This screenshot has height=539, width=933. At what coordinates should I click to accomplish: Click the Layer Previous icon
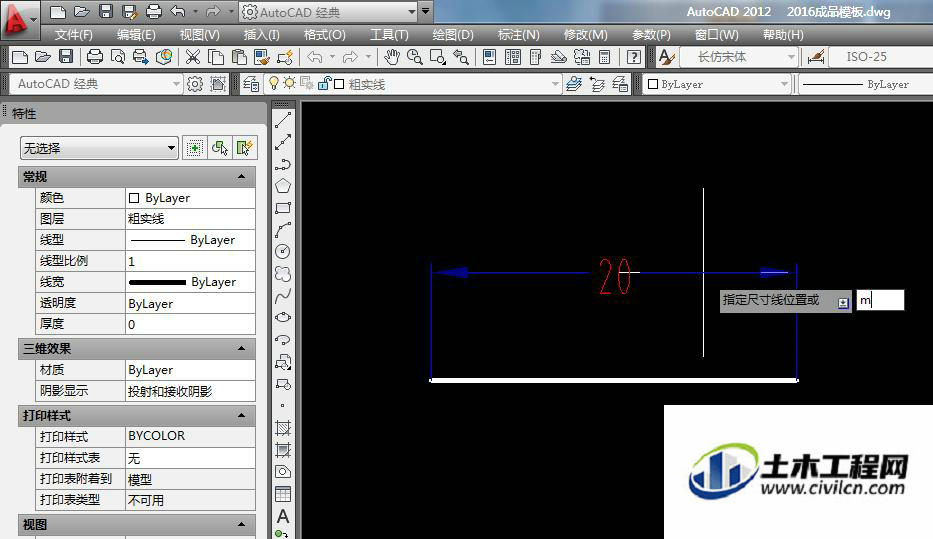pyautogui.click(x=597, y=84)
